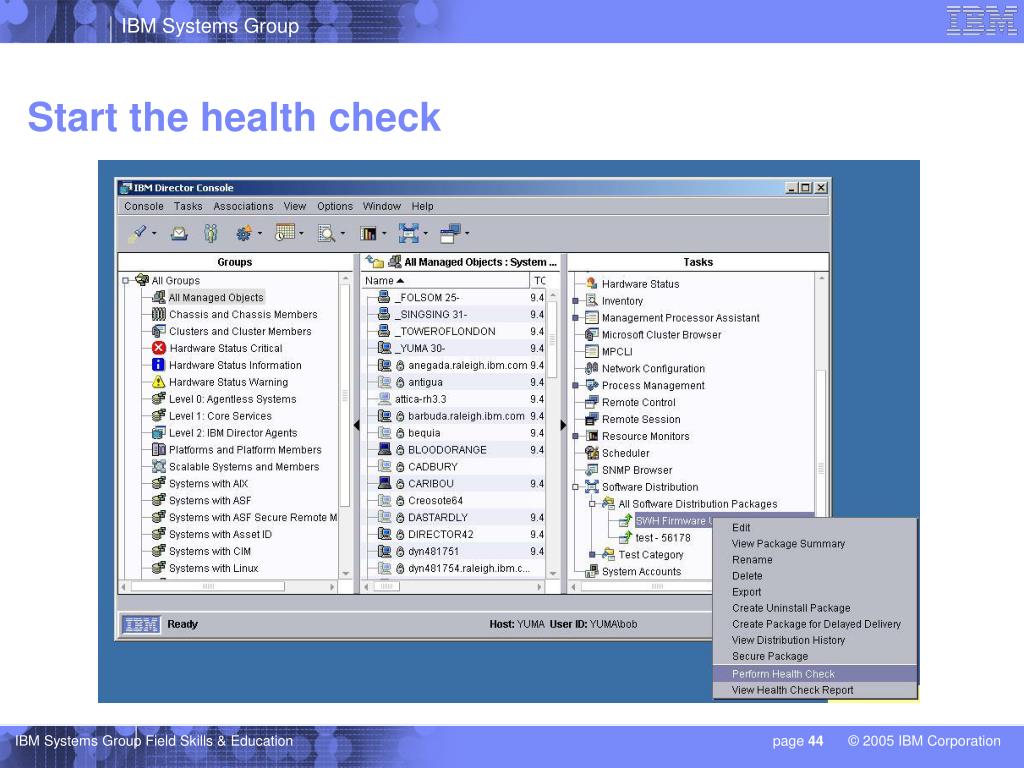Click the Groups pane vertical scrollbar

345,396
